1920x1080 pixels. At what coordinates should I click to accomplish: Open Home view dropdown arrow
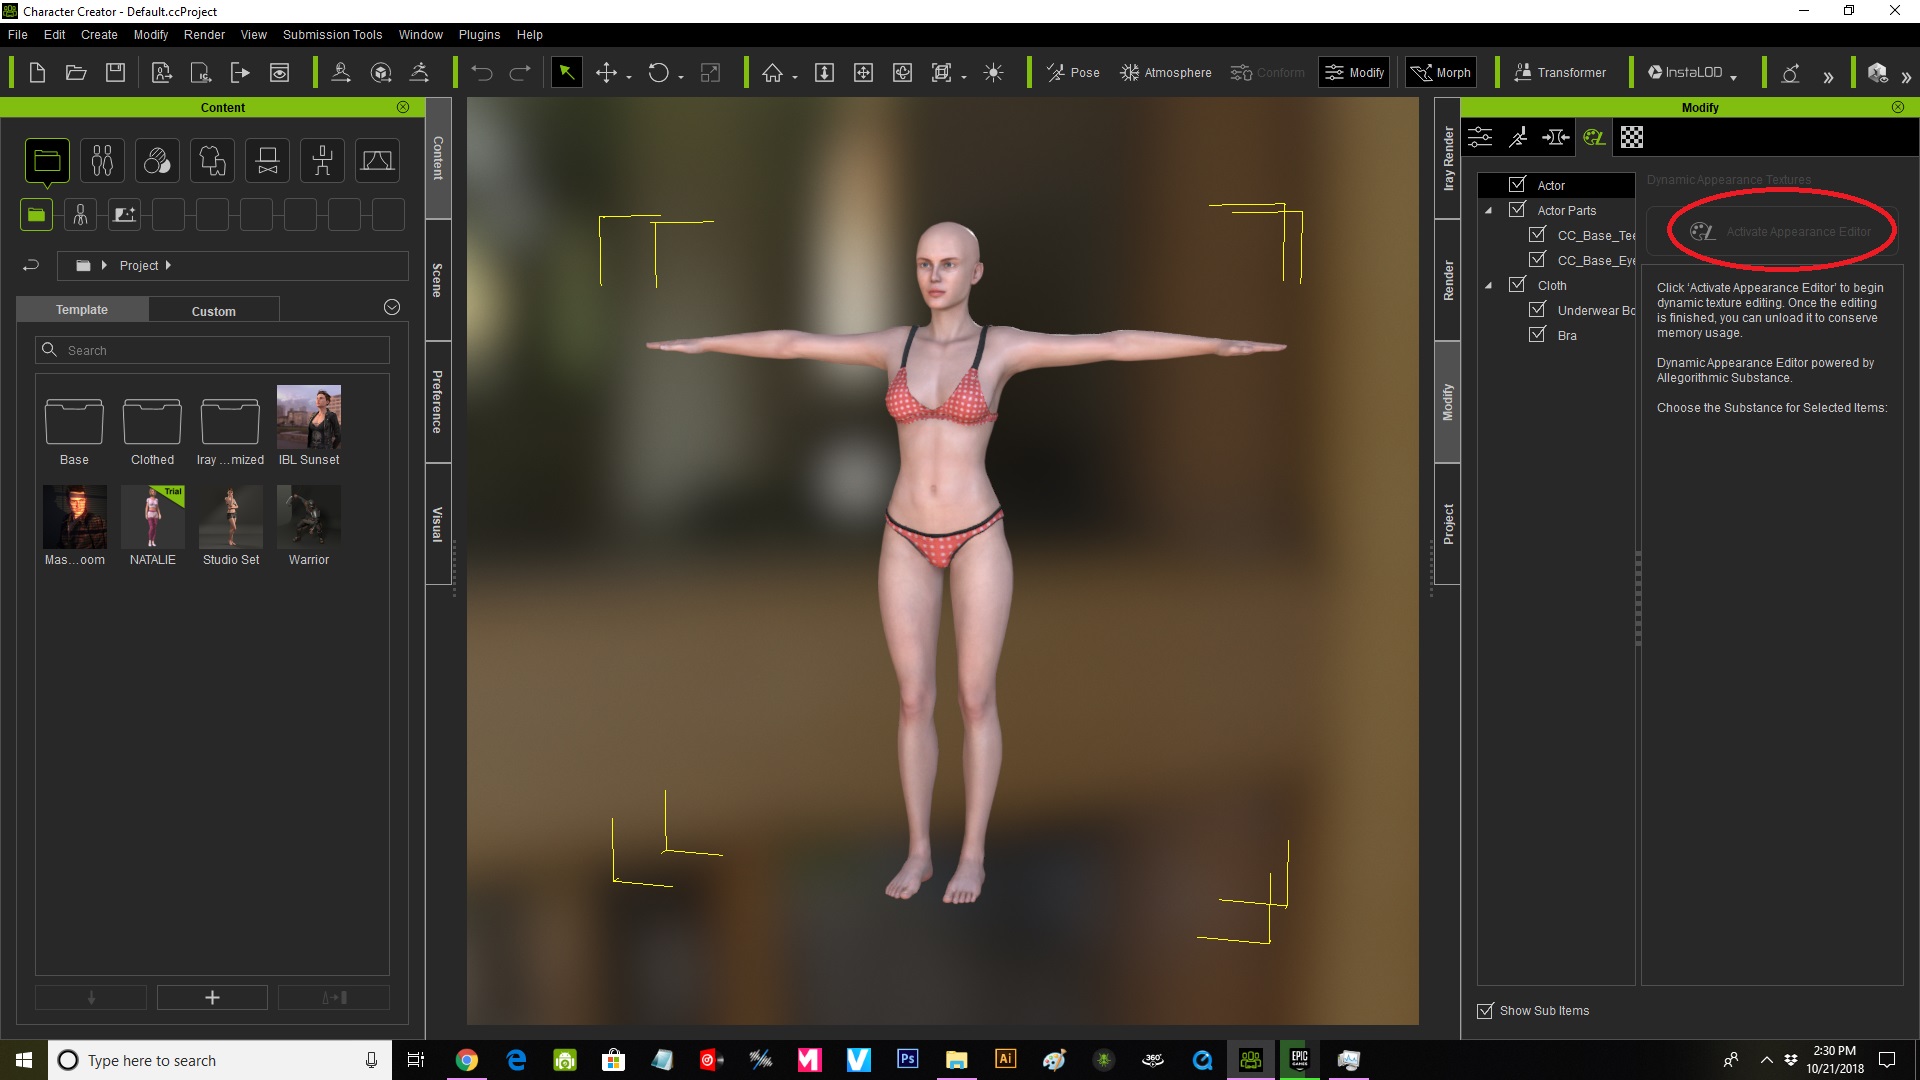[x=795, y=77]
